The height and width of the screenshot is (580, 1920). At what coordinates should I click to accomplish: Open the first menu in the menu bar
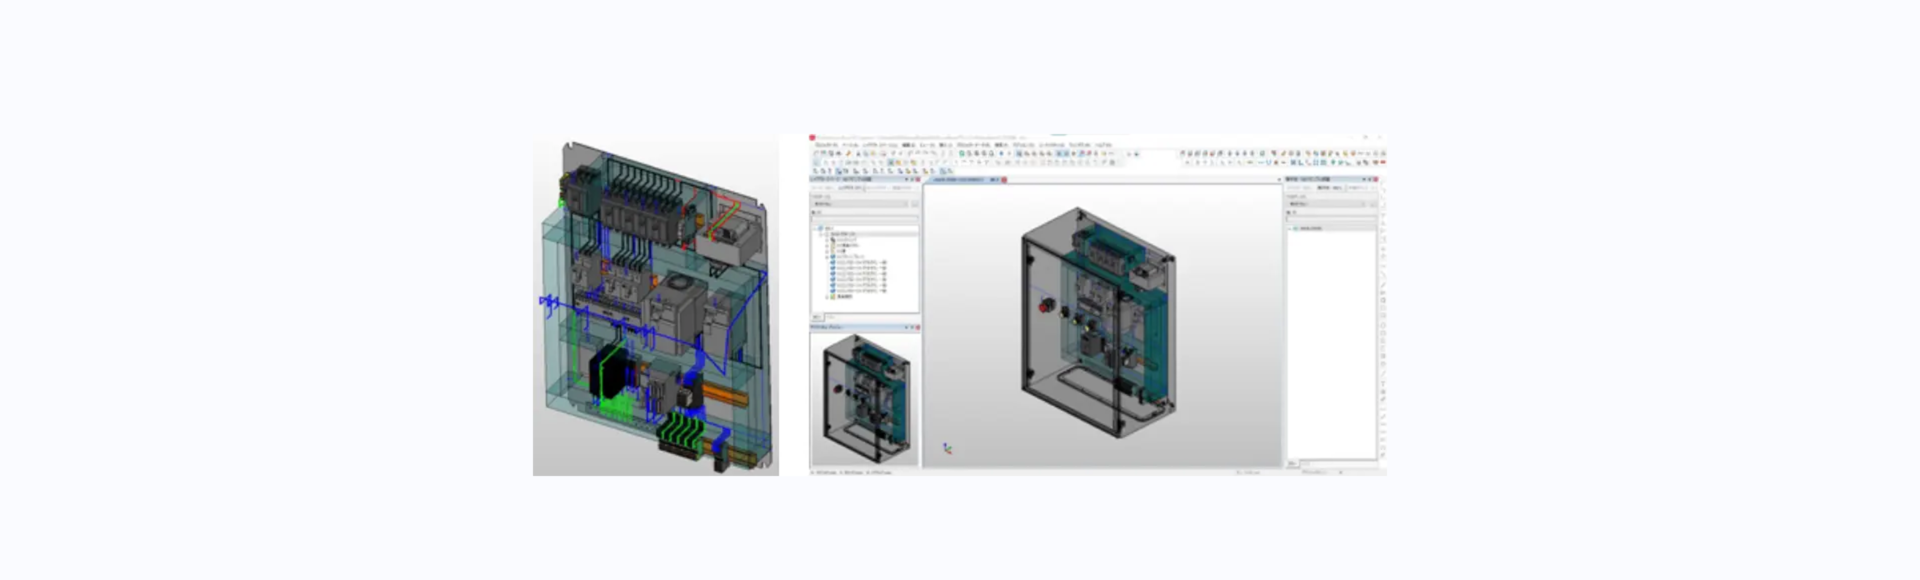pos(826,145)
